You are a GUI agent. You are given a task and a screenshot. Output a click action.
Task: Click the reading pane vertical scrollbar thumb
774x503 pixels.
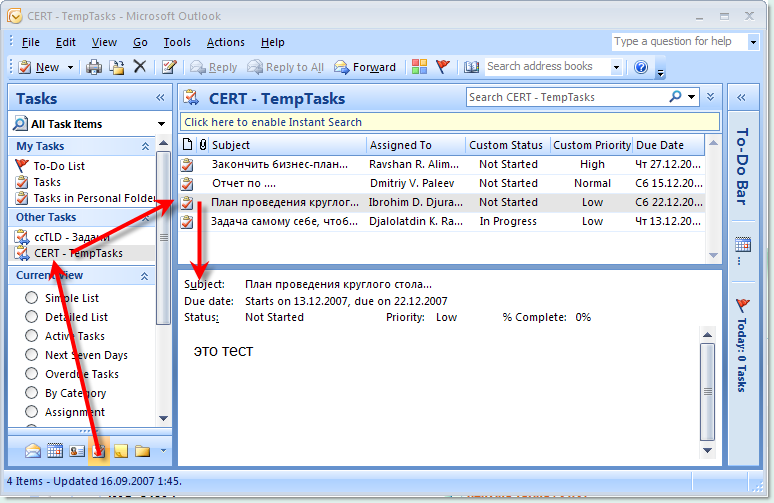click(x=707, y=392)
